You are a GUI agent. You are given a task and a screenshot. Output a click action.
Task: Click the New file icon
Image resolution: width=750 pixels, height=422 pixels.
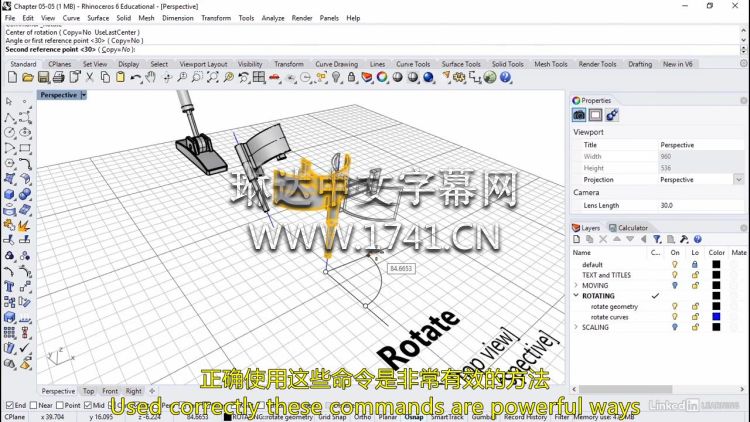click(12, 77)
